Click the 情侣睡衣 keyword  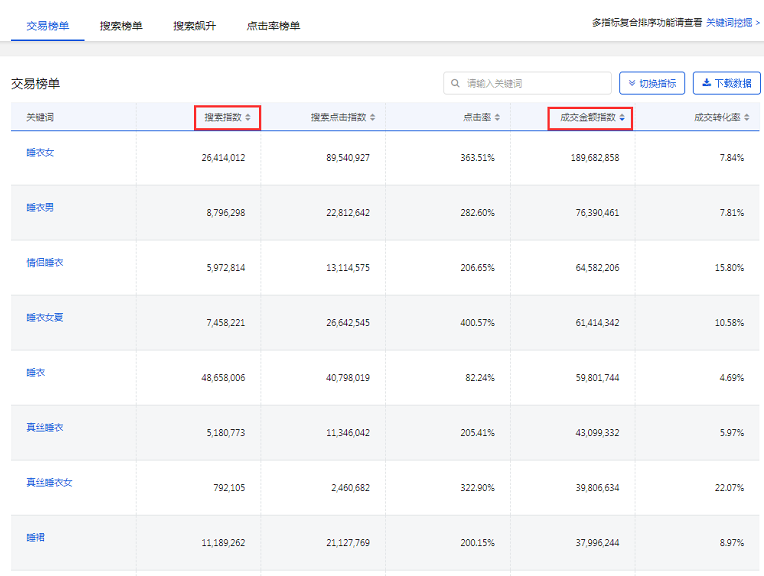tap(45, 263)
